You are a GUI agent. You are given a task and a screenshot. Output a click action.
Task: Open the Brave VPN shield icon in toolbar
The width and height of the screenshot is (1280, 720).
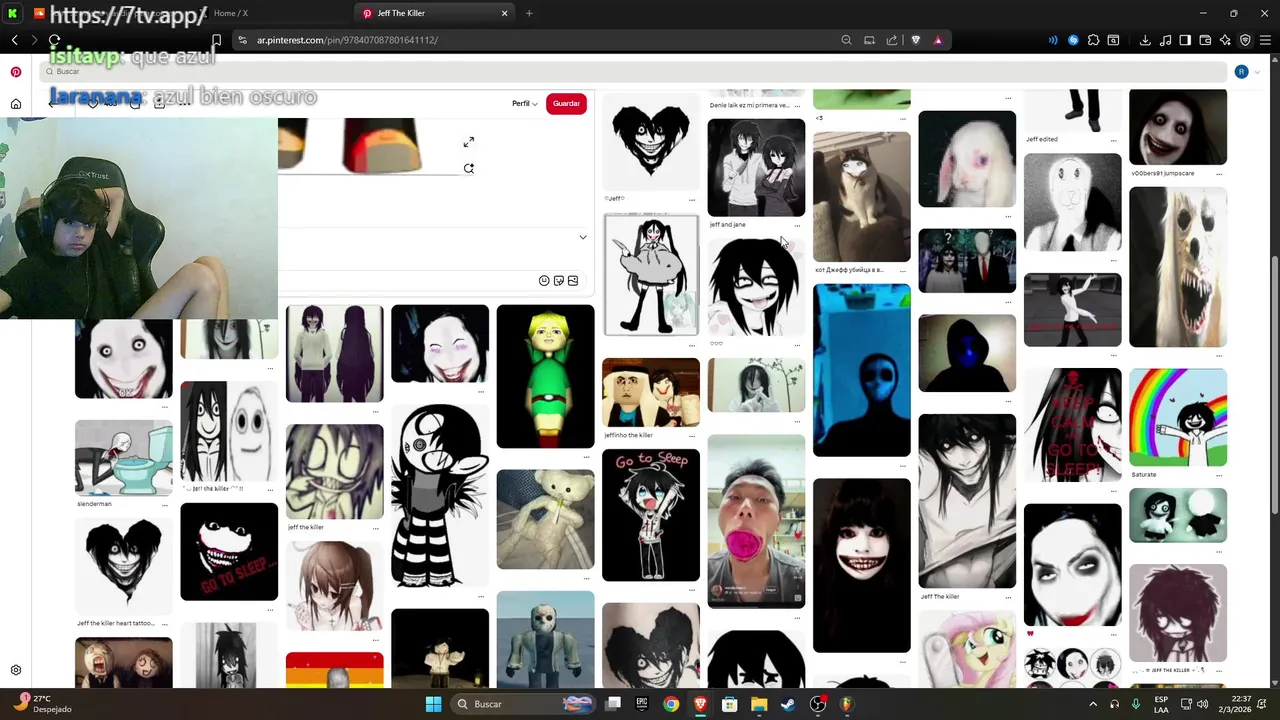click(x=1245, y=40)
